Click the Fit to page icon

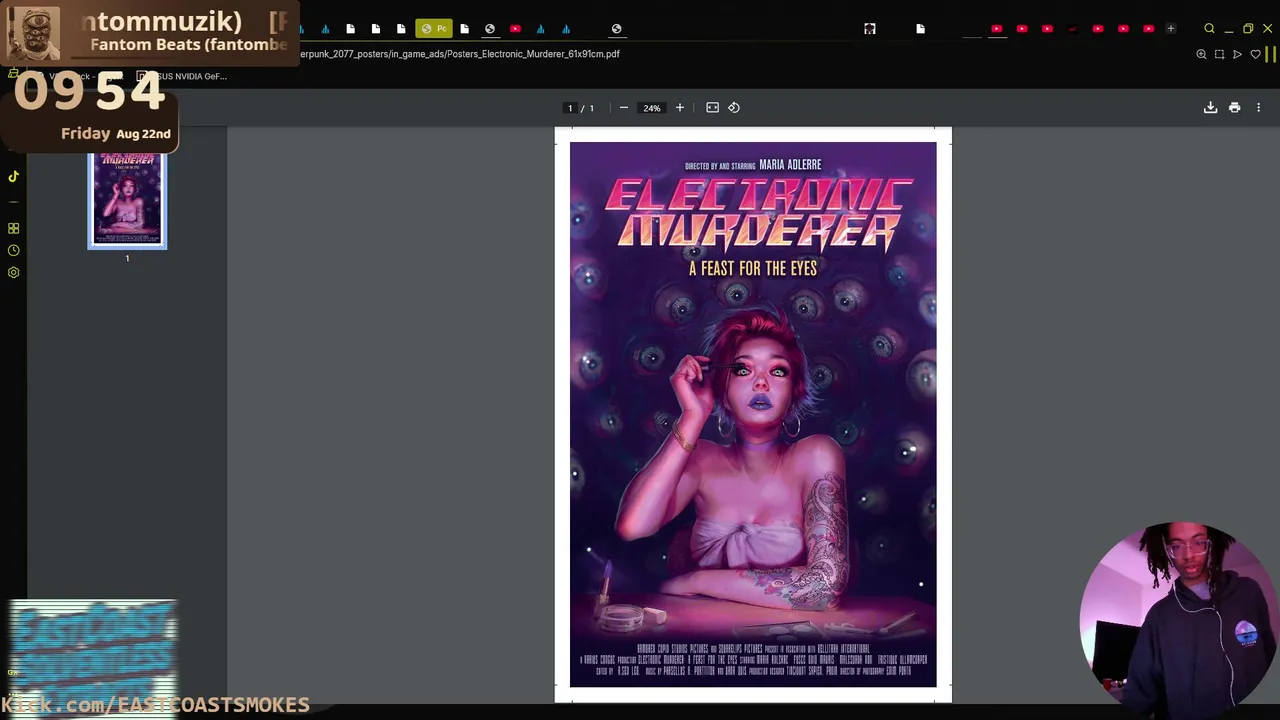712,108
